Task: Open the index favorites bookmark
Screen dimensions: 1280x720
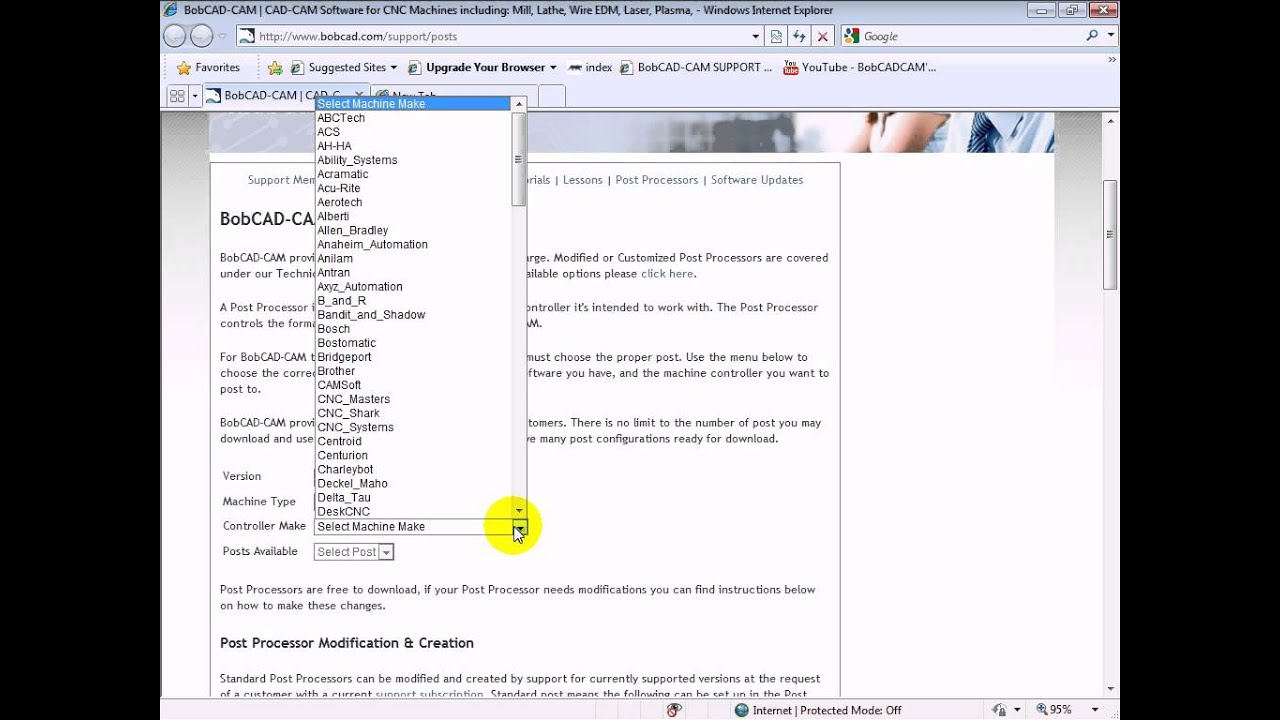Action: coord(590,67)
